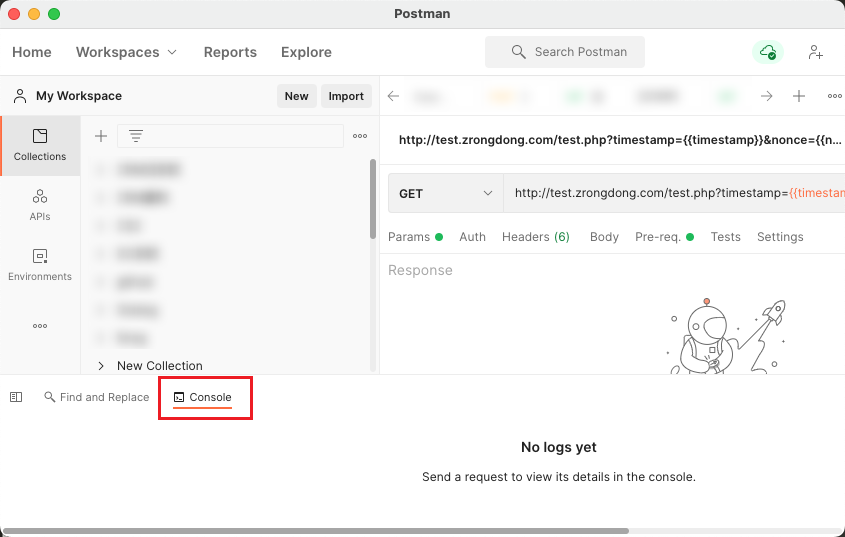Image resolution: width=845 pixels, height=537 pixels.
Task: Click the collections list vertical scrollbar
Action: pos(373,198)
